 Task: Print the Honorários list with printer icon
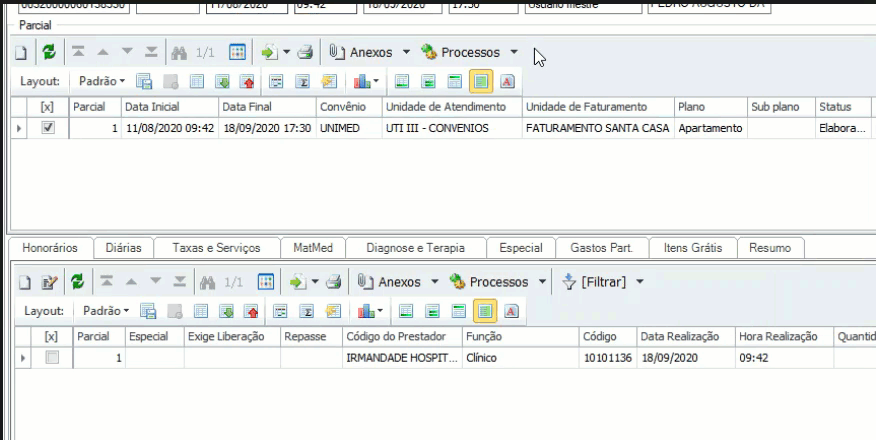(x=334, y=282)
